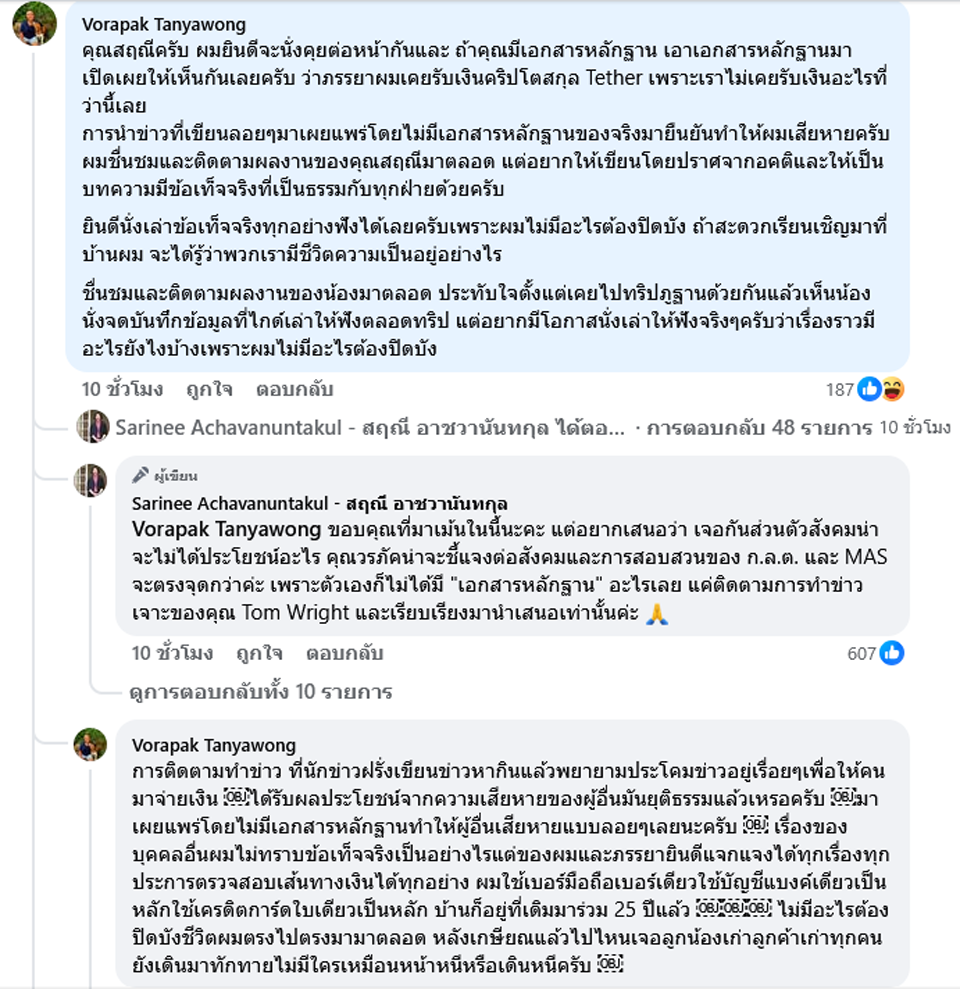The height and width of the screenshot is (989, 960).
Task: Click the Vorapak Tanyawong name on the bottom comment
Action: (213, 745)
